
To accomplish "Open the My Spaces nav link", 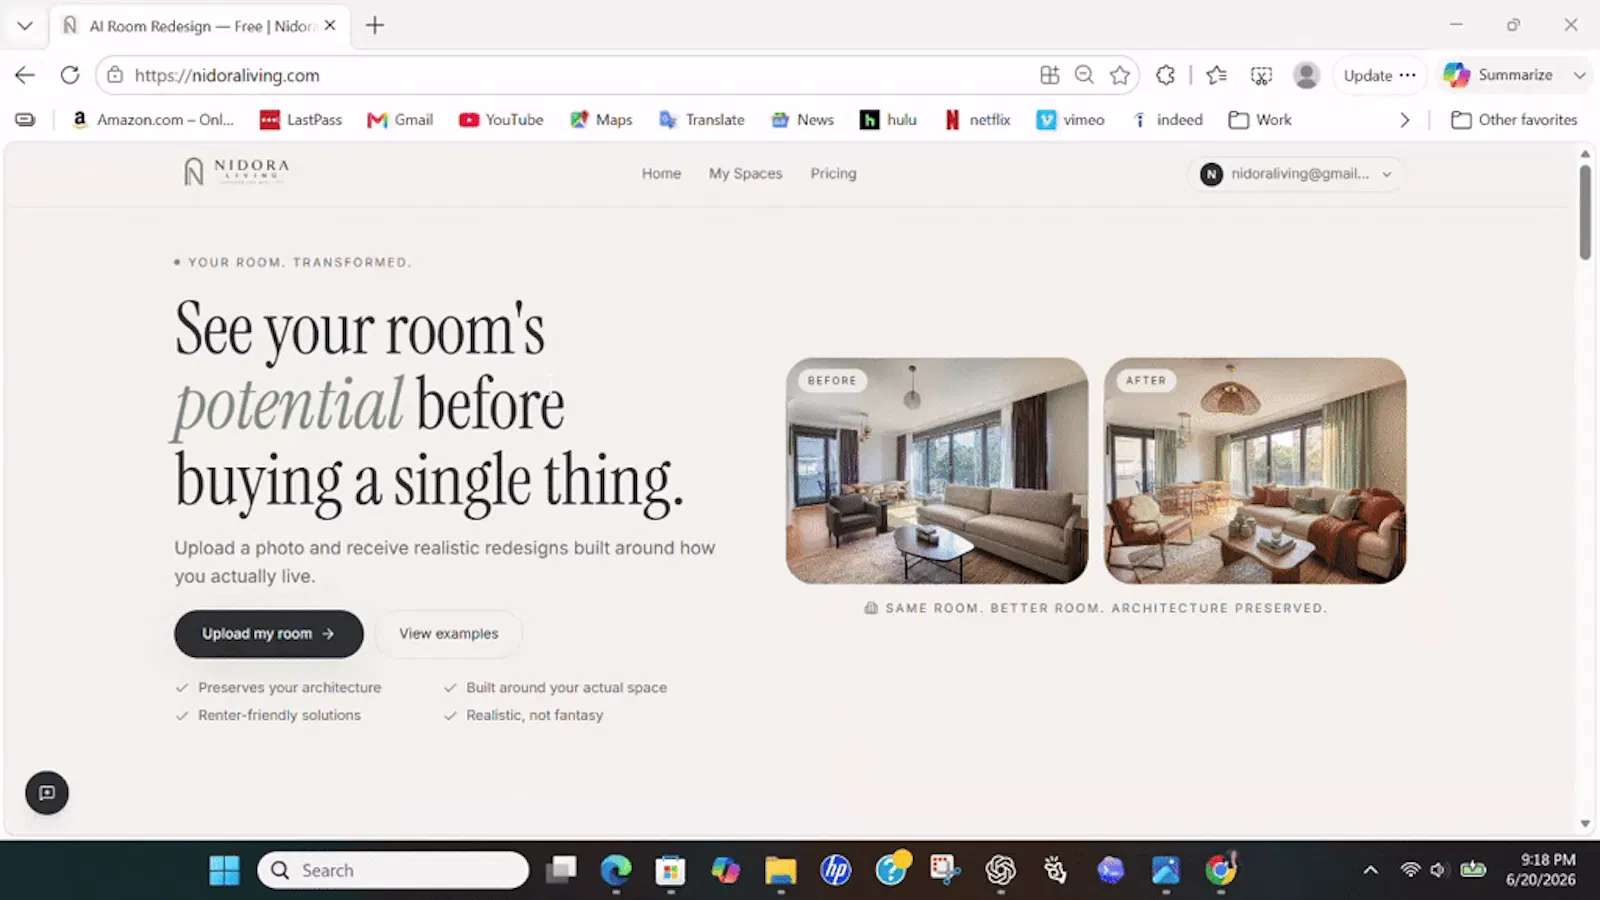I will (745, 173).
